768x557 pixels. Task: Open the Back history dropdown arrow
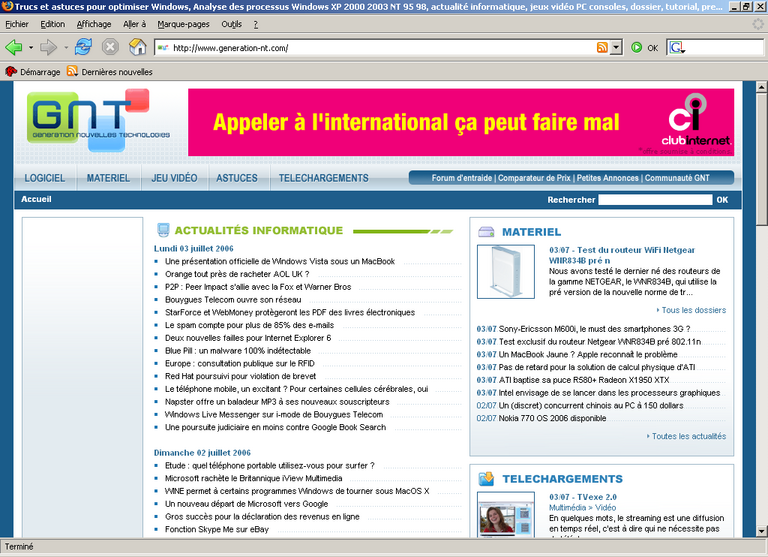click(x=31, y=48)
